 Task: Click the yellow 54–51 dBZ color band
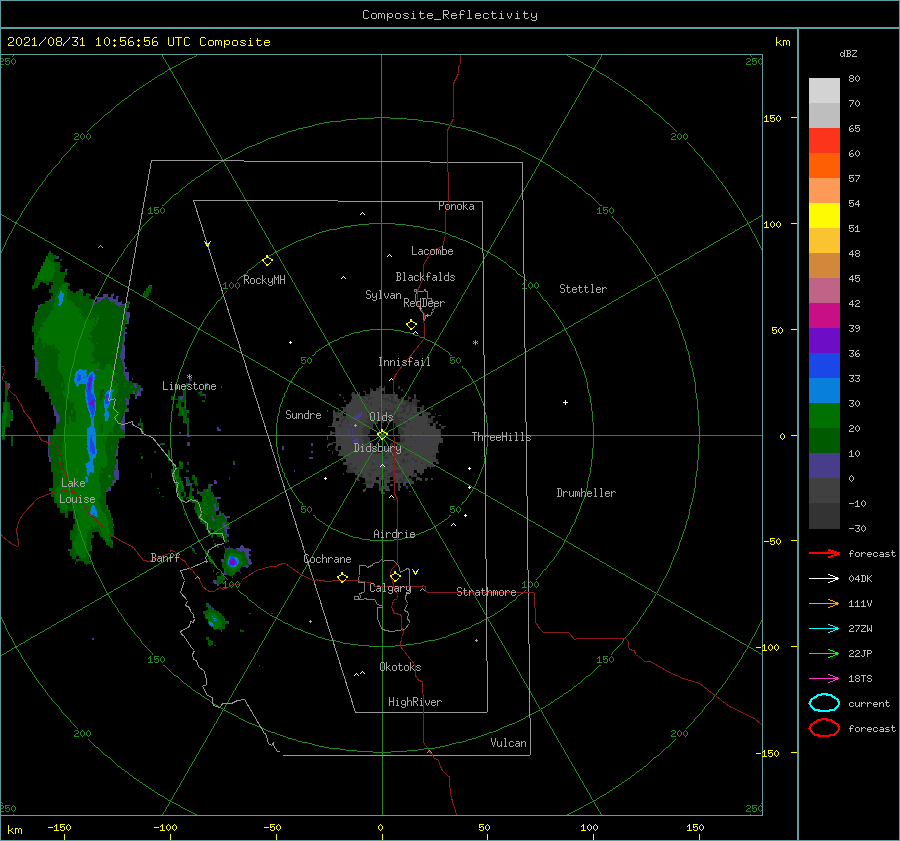pos(824,216)
